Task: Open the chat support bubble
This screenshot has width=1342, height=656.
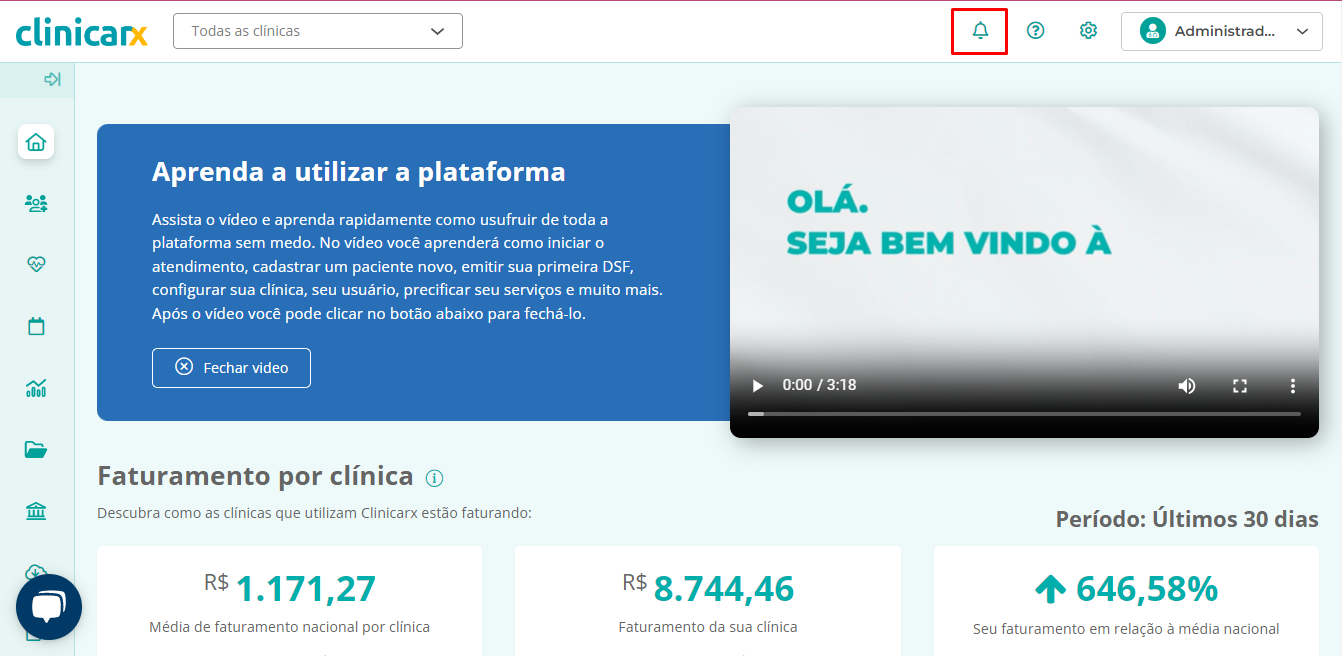Action: tap(49, 607)
